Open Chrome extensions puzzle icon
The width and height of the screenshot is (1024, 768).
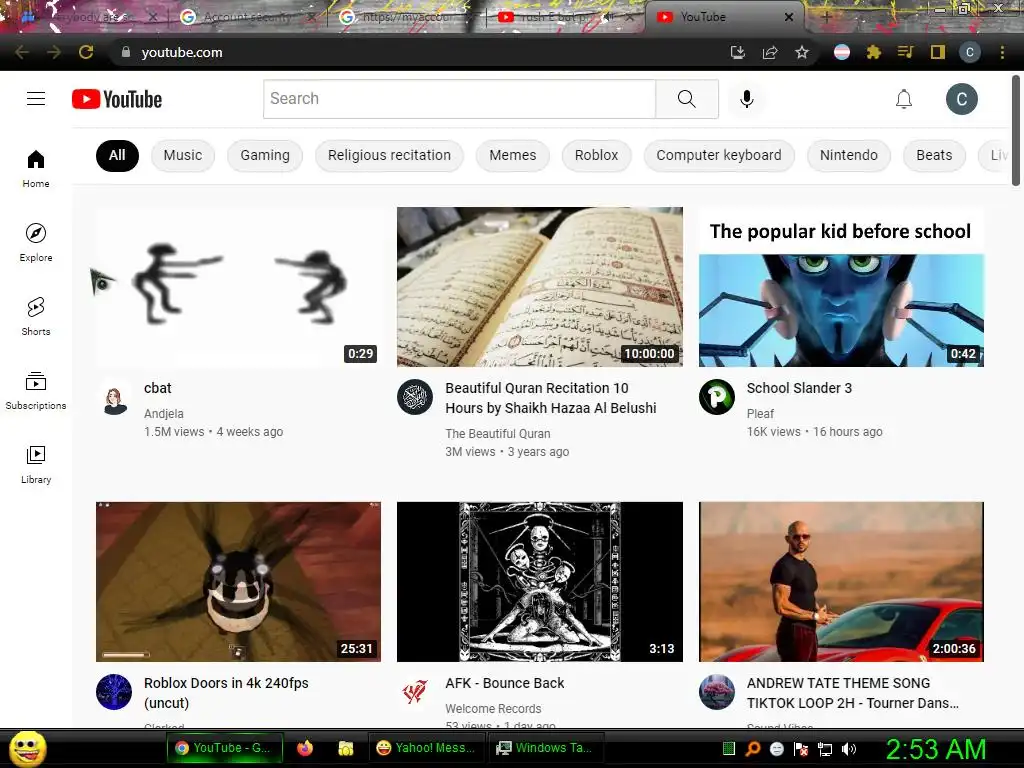click(x=873, y=52)
